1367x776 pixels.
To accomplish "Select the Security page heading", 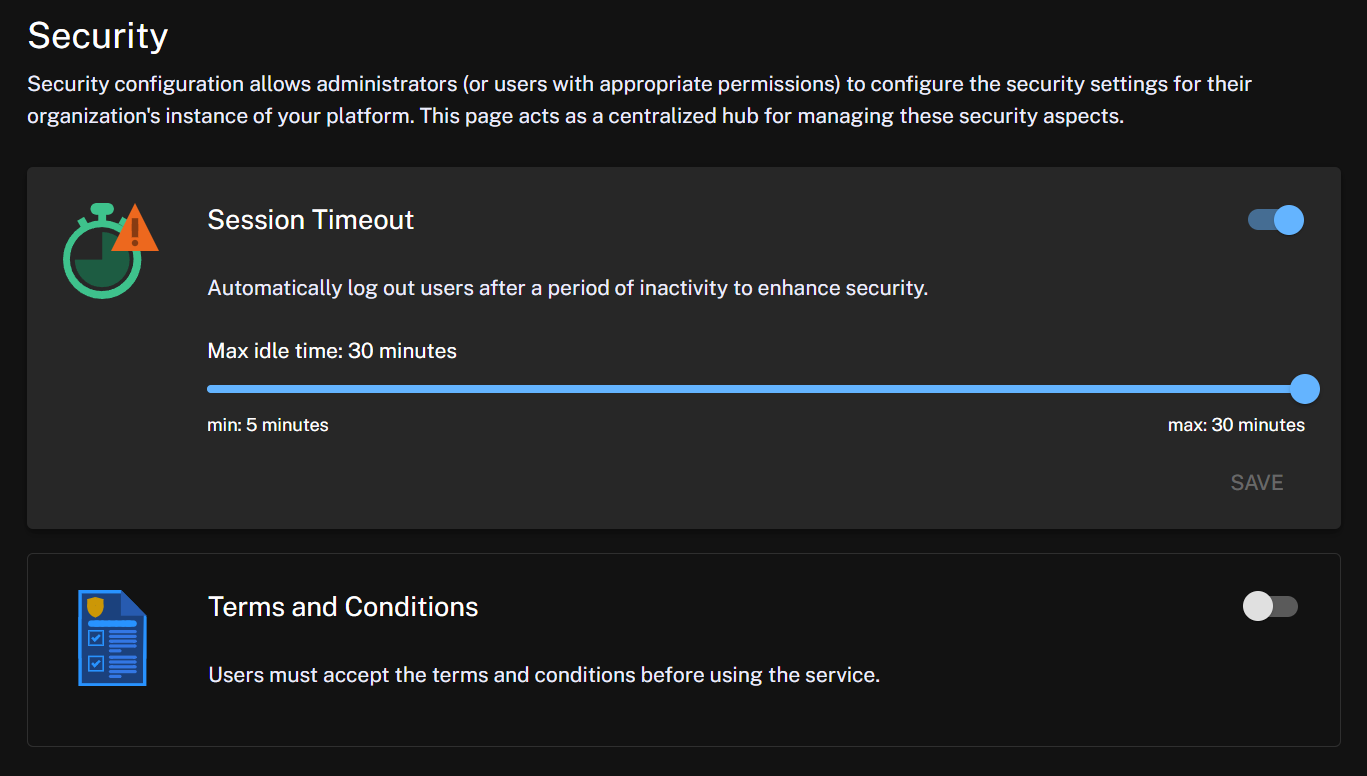I will pyautogui.click(x=97, y=36).
